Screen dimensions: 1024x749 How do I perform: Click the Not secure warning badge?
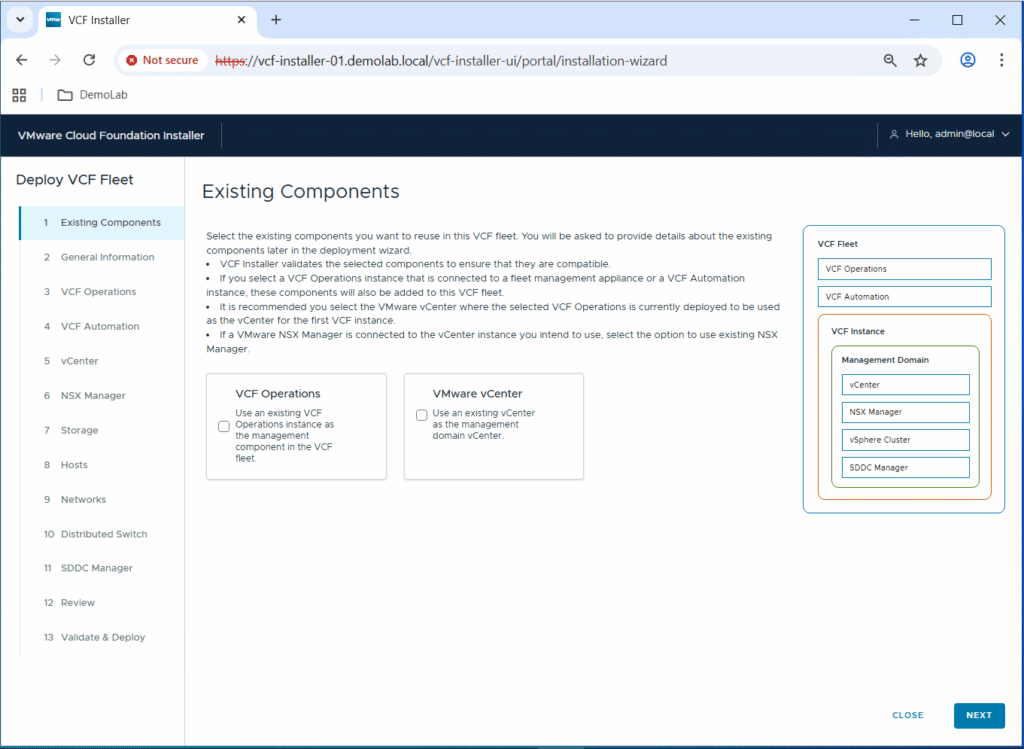click(x=162, y=60)
